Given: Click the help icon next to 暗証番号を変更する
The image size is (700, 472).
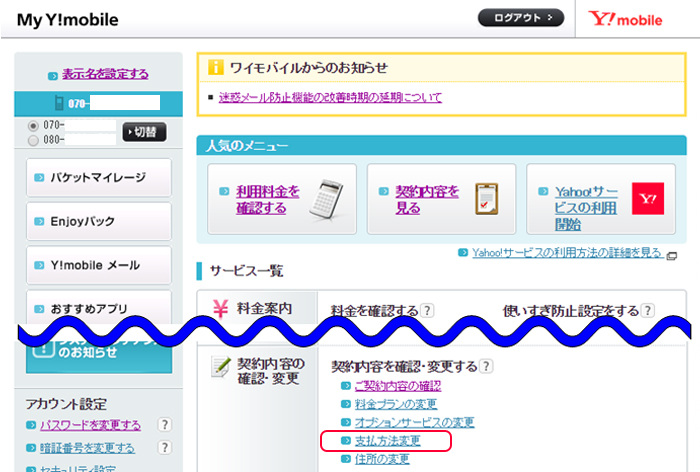Looking at the screenshot, I should pyautogui.click(x=165, y=447).
